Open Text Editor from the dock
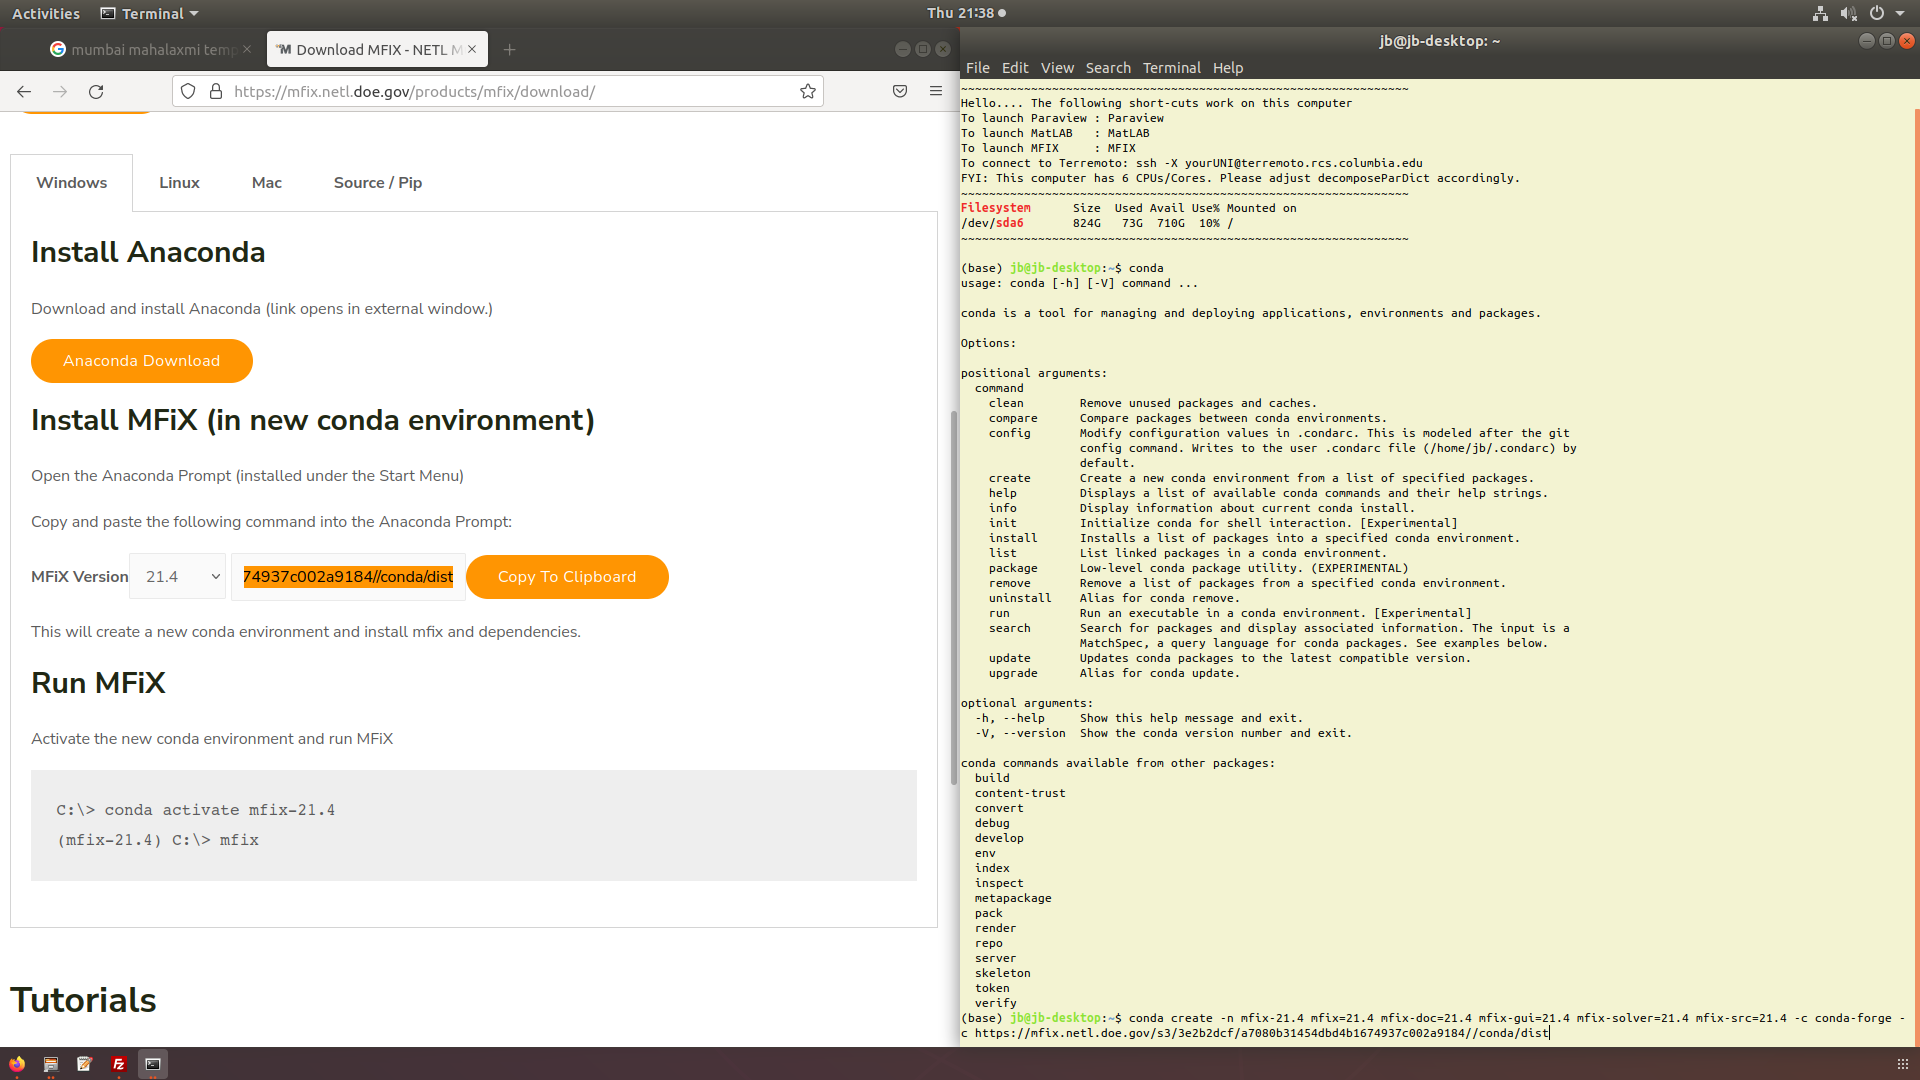Screen dimensions: 1920x1080 click(x=85, y=1064)
